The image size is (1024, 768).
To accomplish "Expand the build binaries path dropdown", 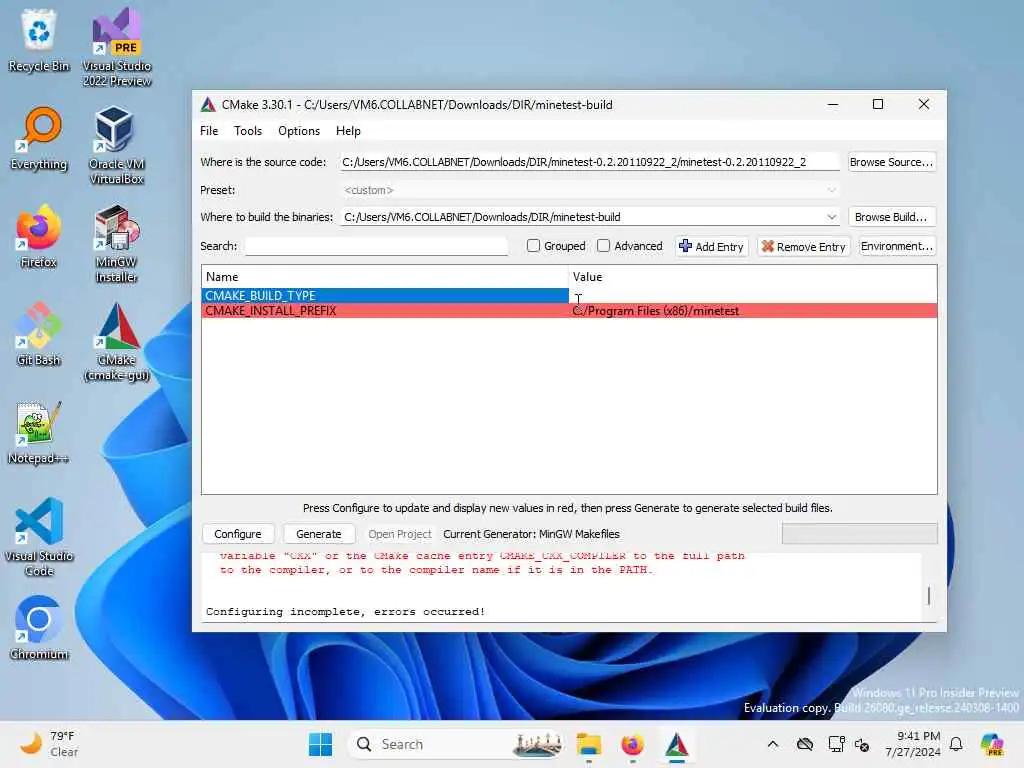I will 831,217.
